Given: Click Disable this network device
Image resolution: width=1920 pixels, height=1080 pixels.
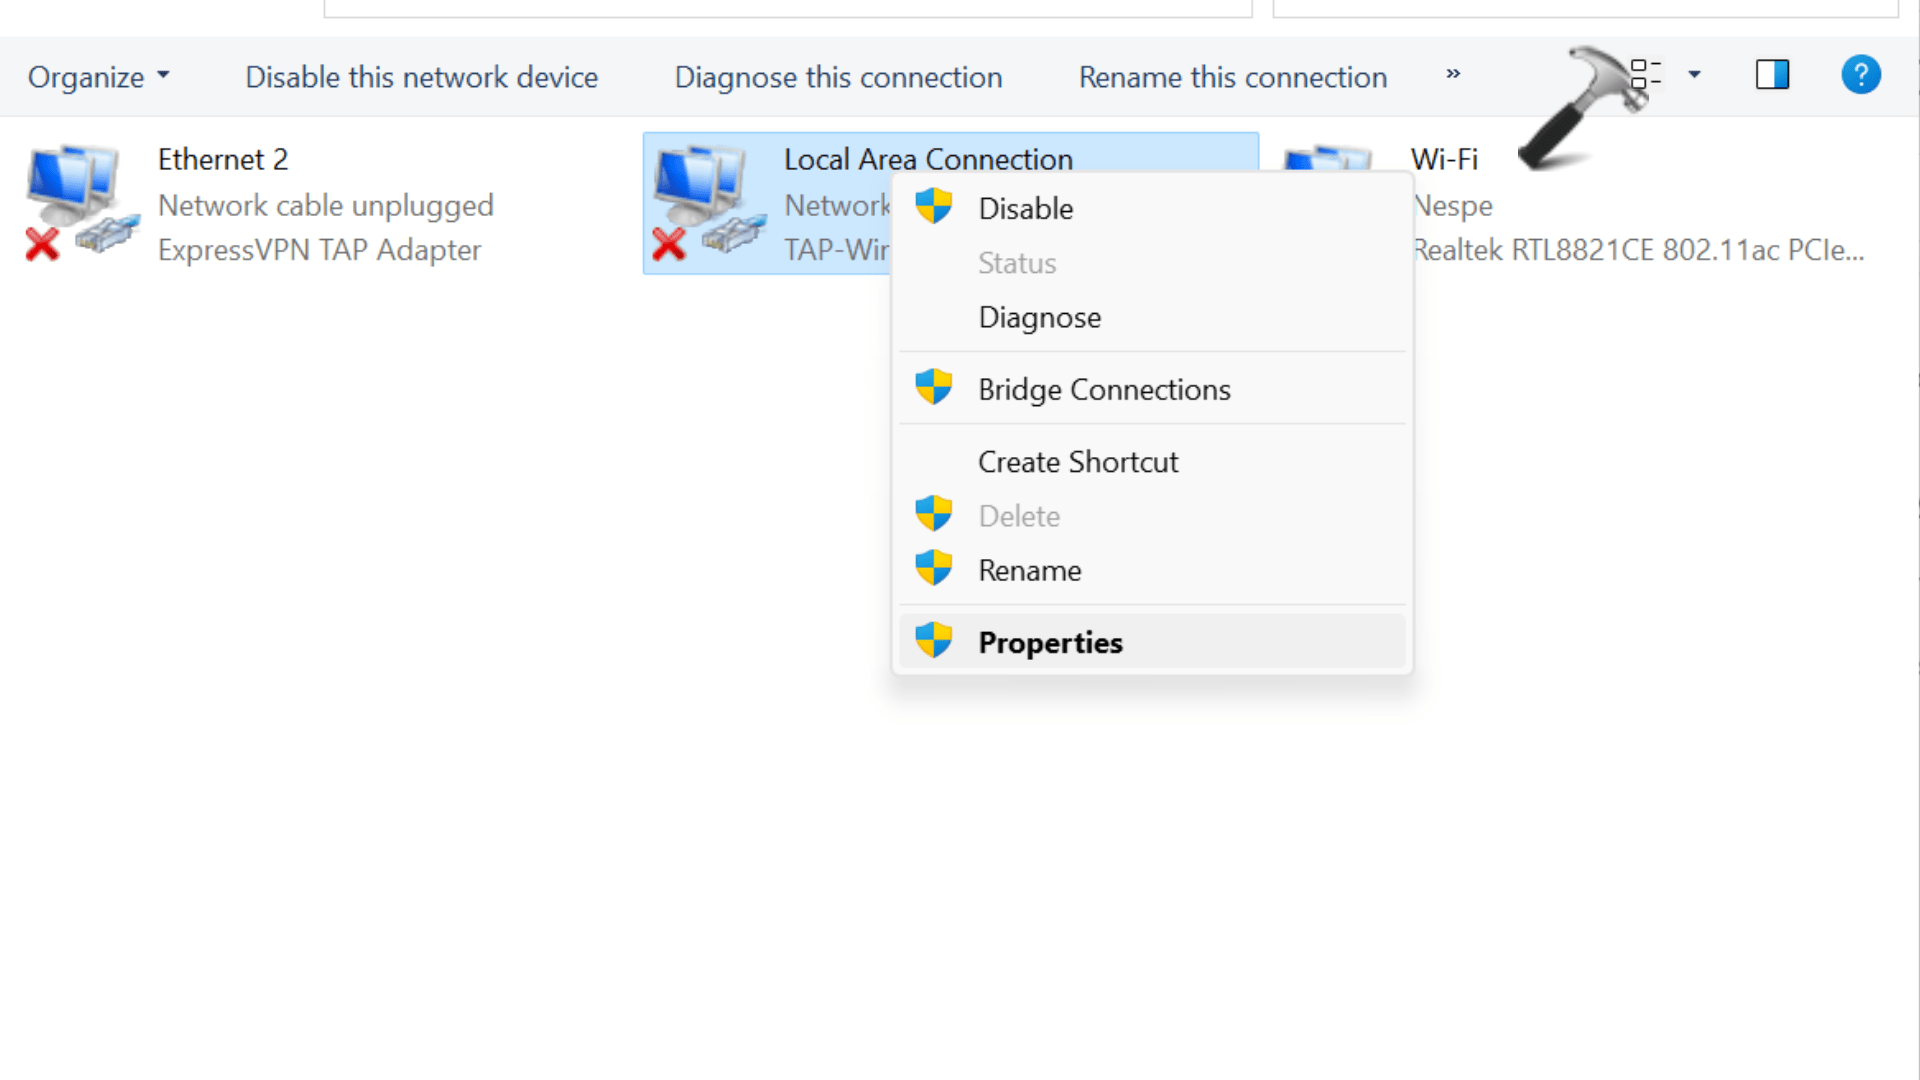Looking at the screenshot, I should [421, 77].
